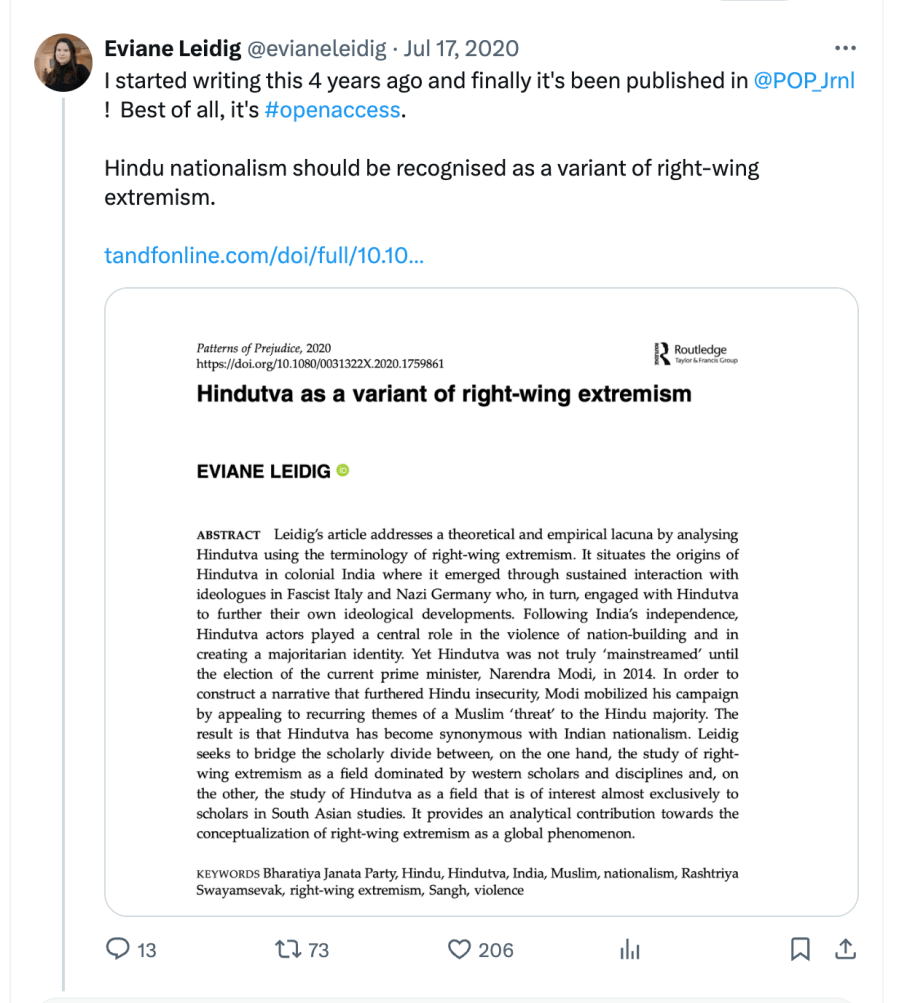Click the Jul 17, 2020 timestamp
This screenshot has width=899, height=1003.
461,48
